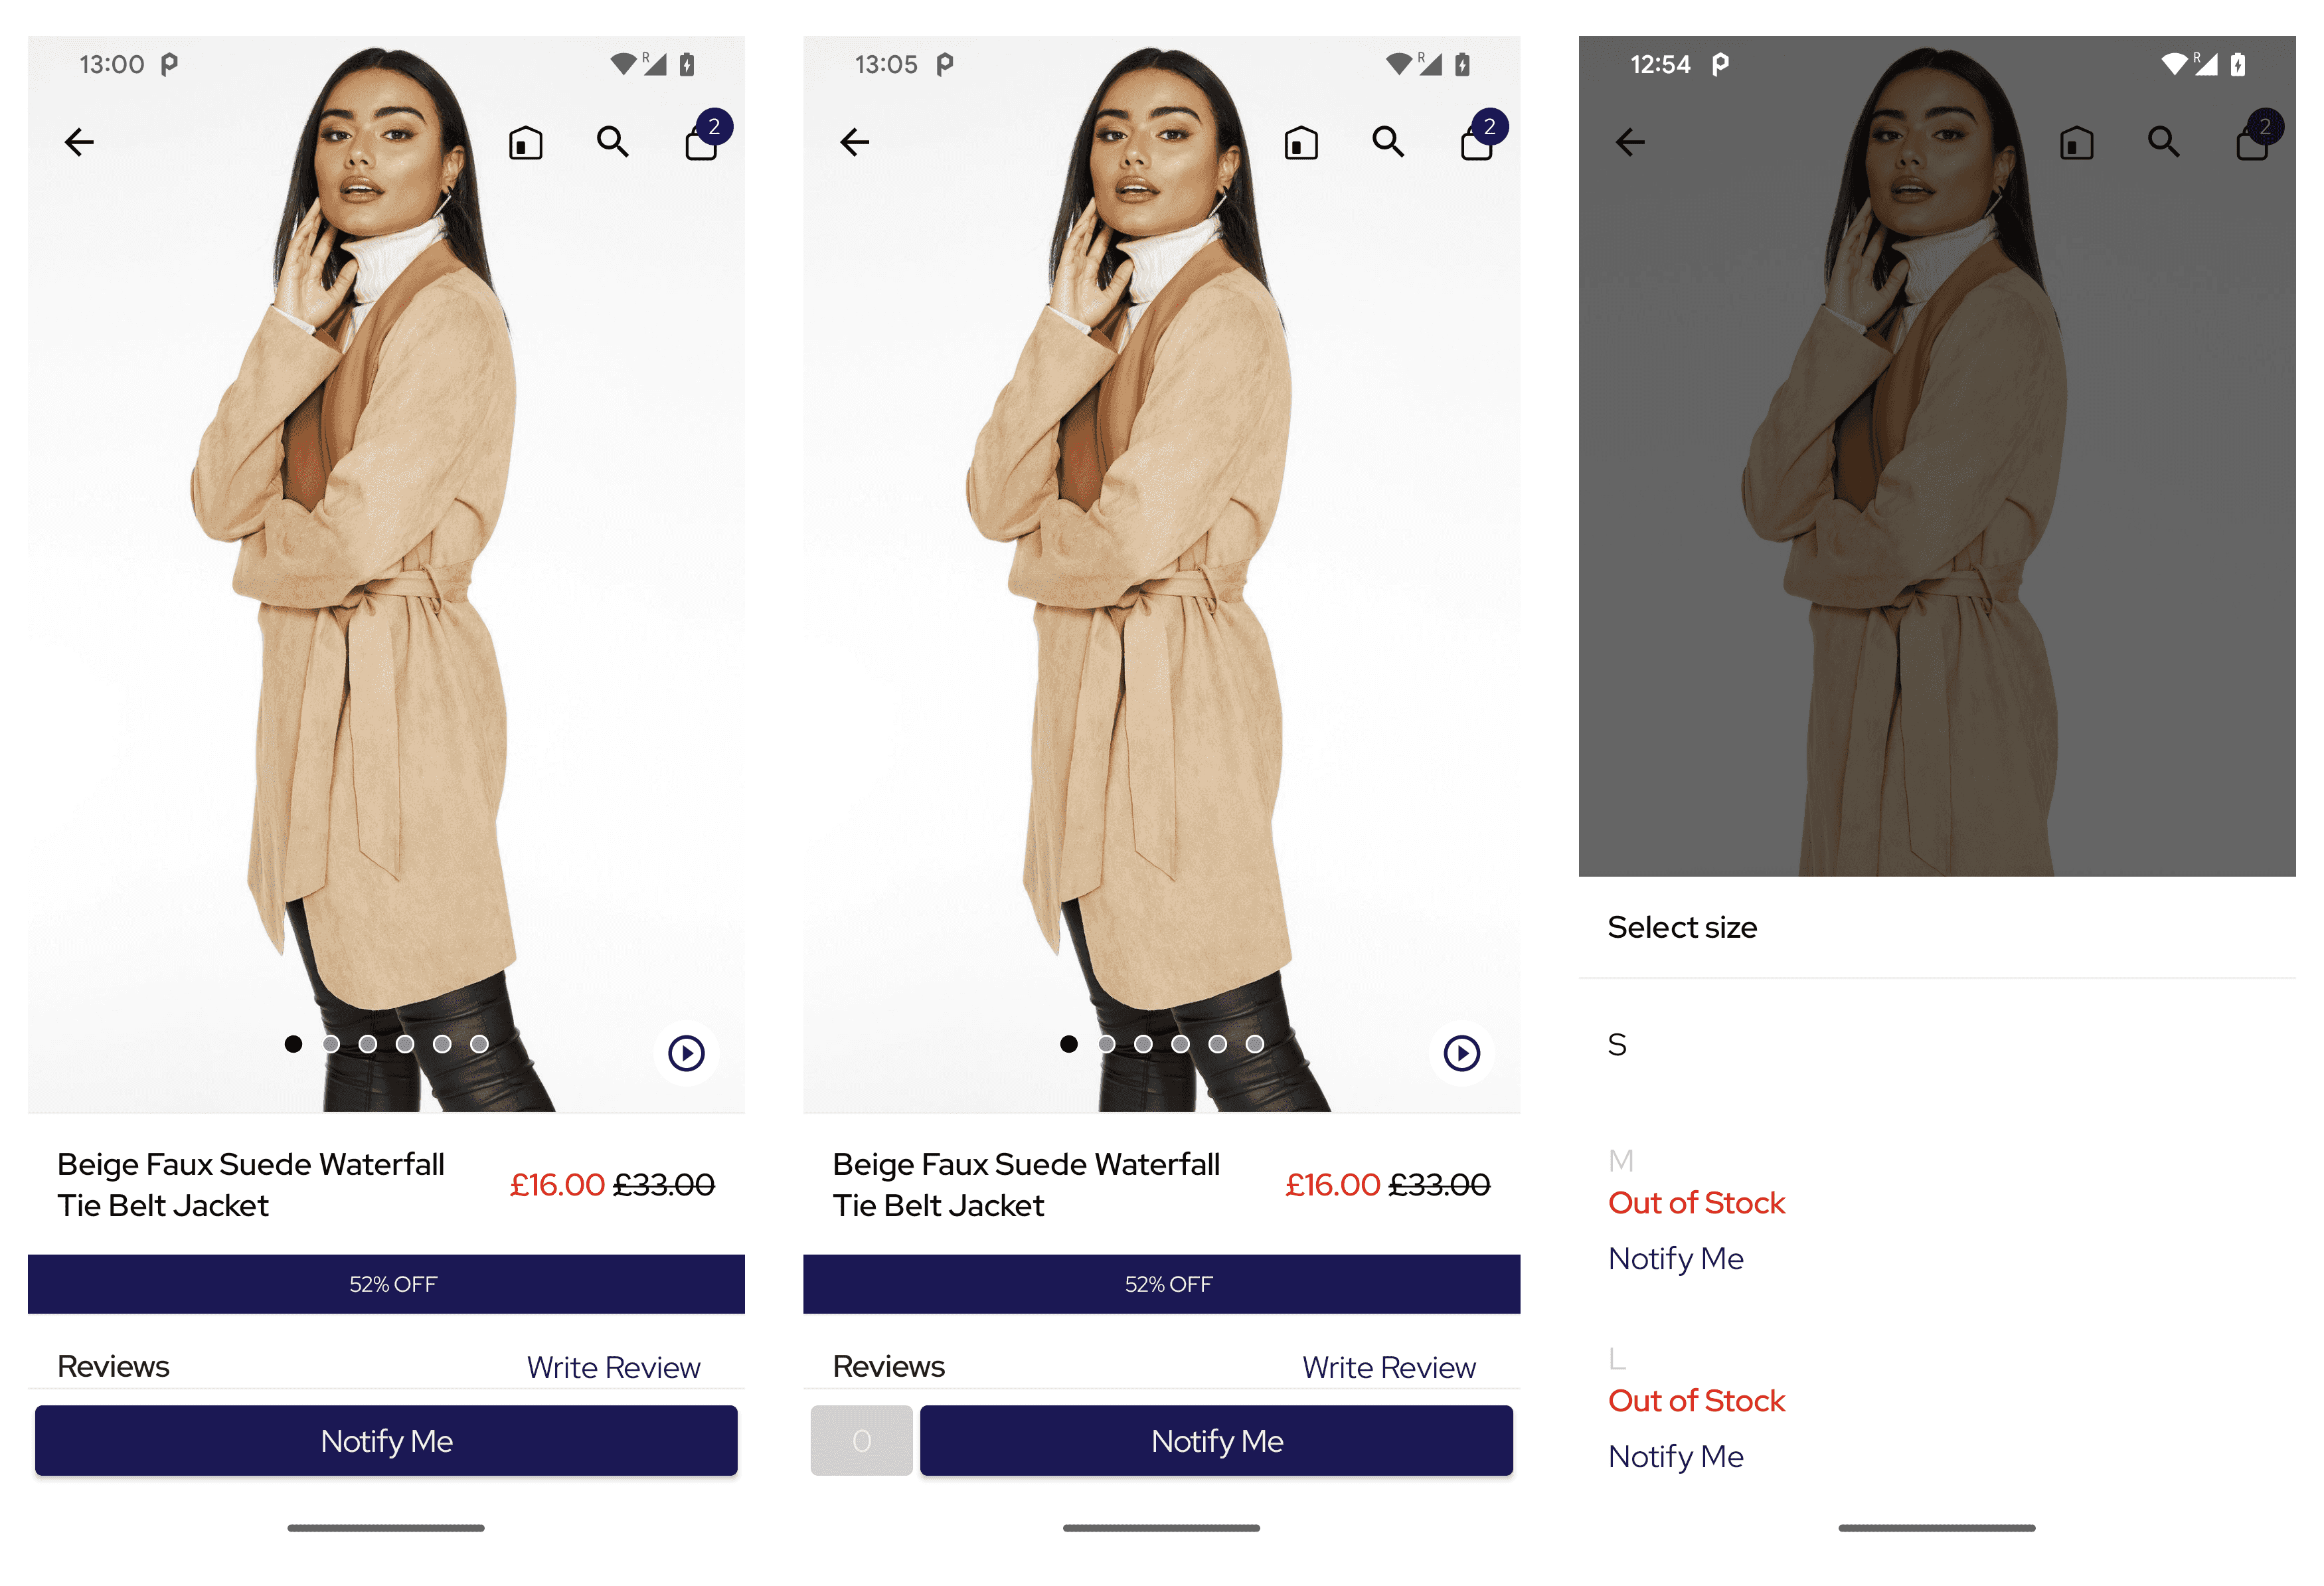Click Notify Me button on first screen
Image resolution: width=2324 pixels, height=1586 pixels.
pyautogui.click(x=386, y=1441)
